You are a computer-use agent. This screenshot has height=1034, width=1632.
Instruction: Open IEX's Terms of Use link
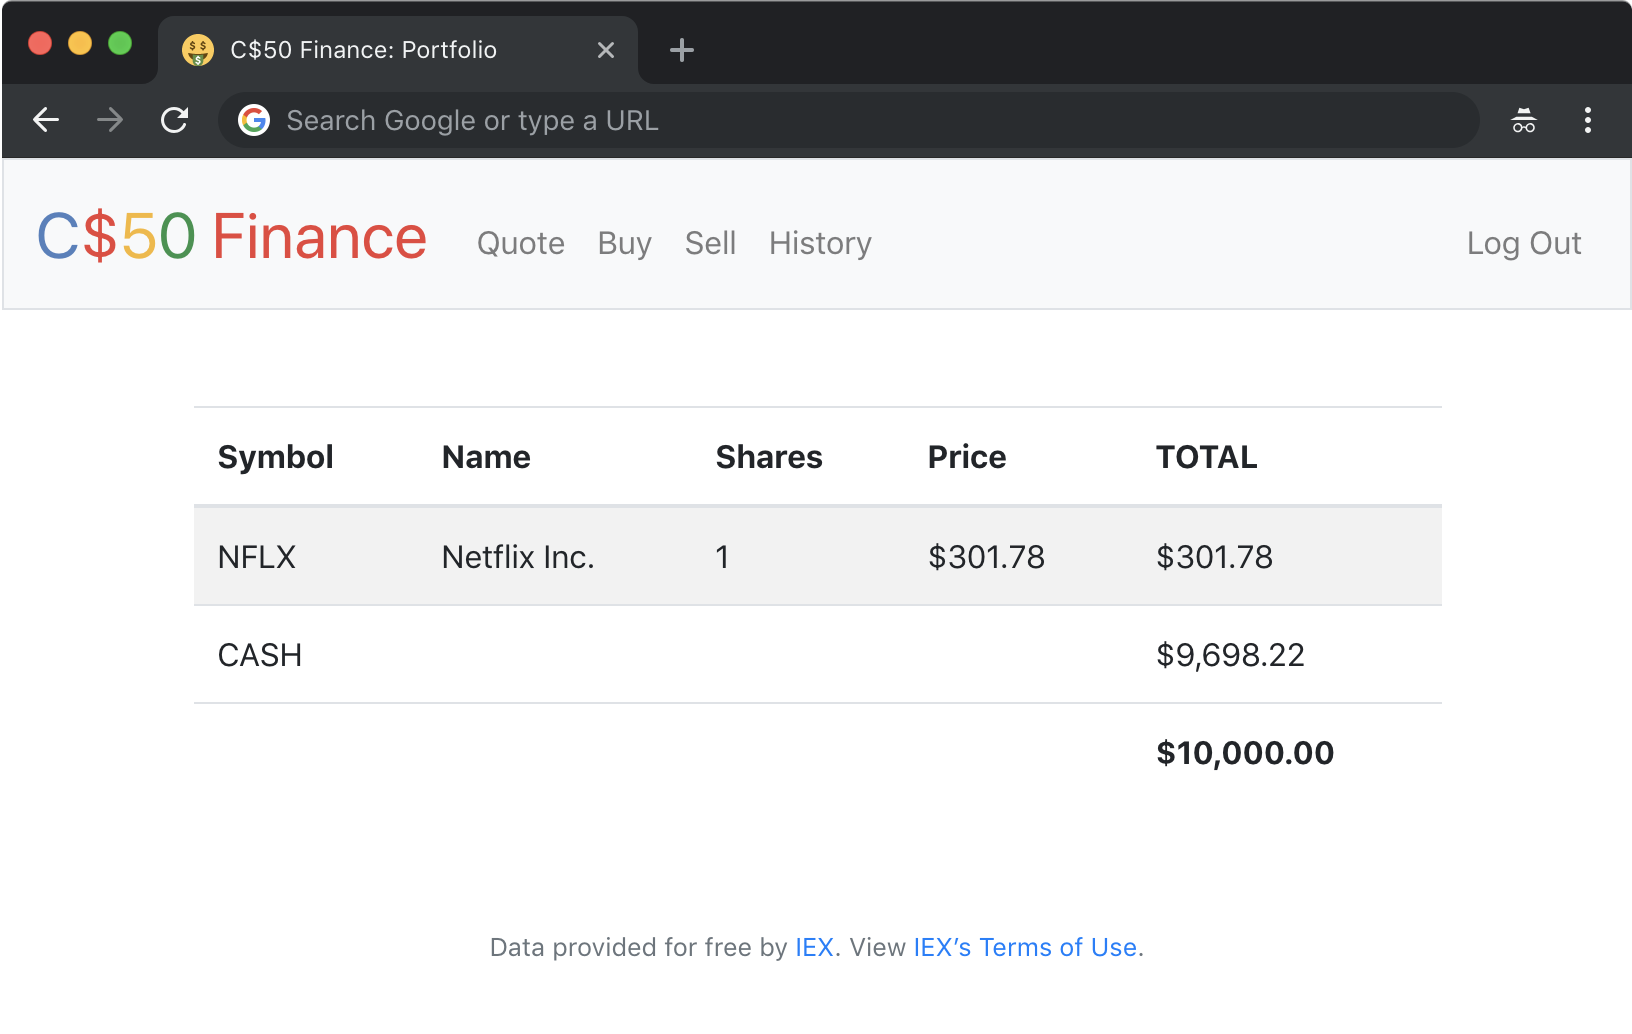pyautogui.click(x=1025, y=947)
